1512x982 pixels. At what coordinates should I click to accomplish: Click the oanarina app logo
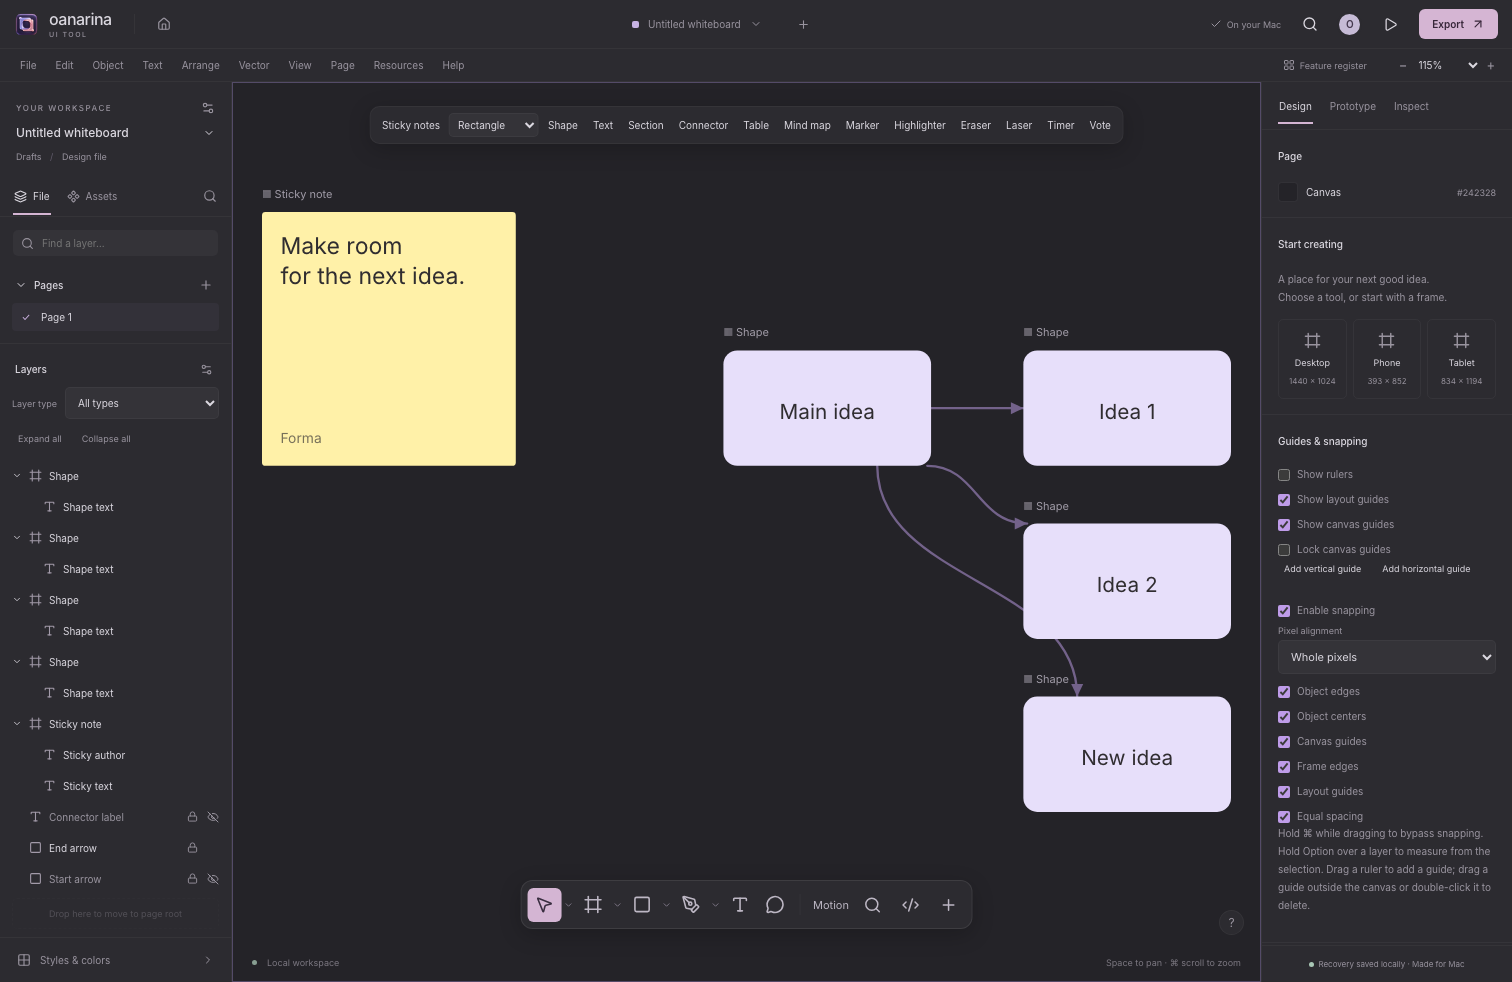pos(27,24)
